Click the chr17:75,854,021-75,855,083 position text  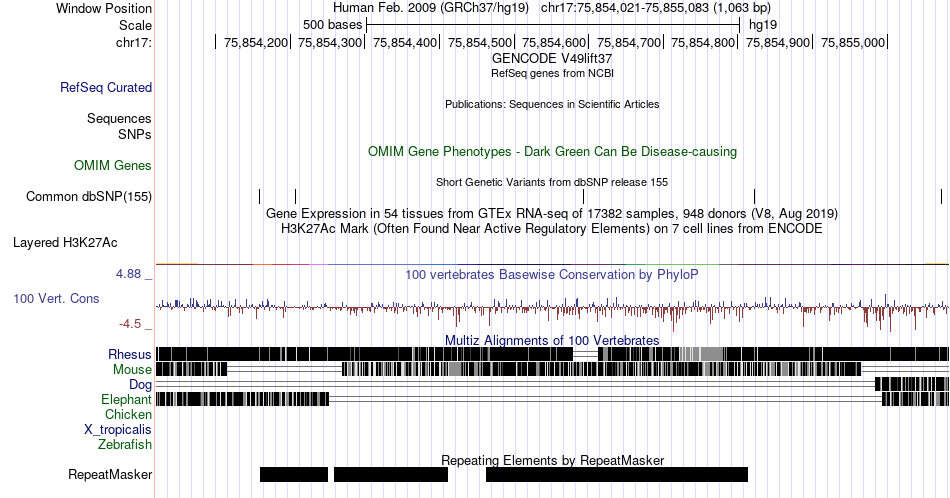point(656,8)
